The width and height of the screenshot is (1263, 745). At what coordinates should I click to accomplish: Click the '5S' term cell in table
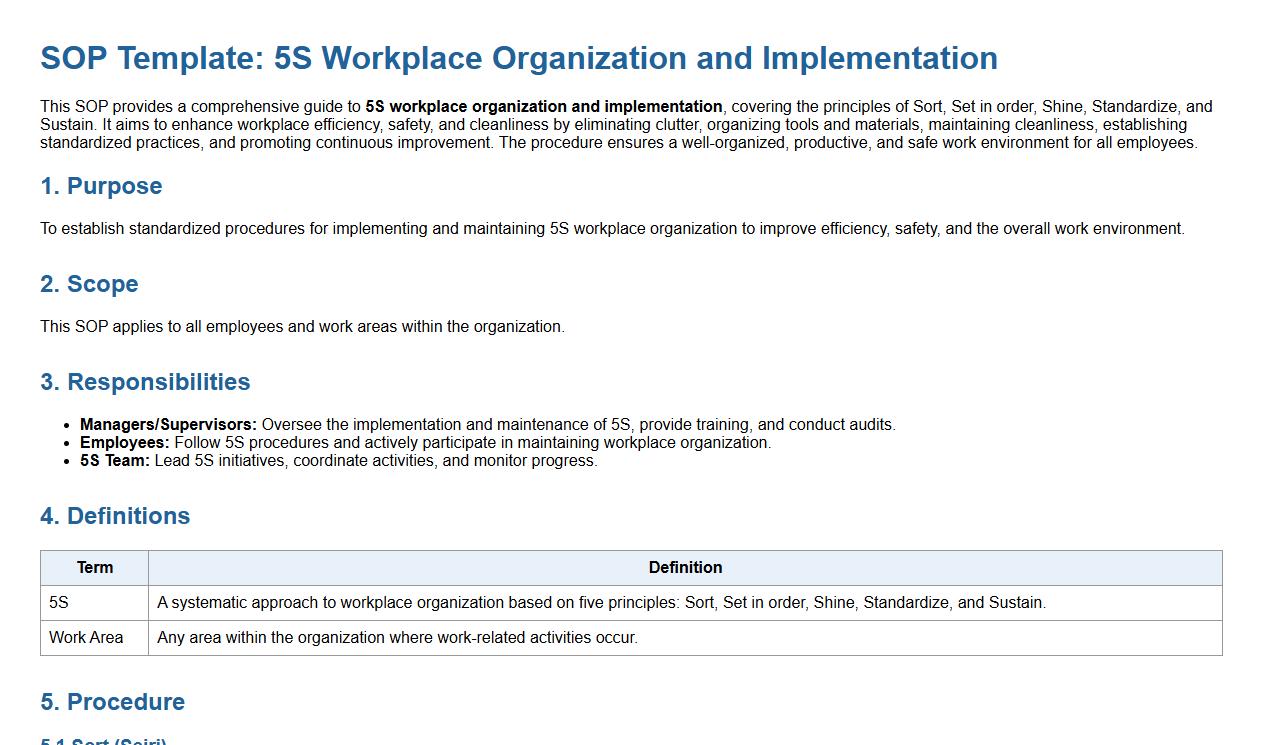coord(59,603)
